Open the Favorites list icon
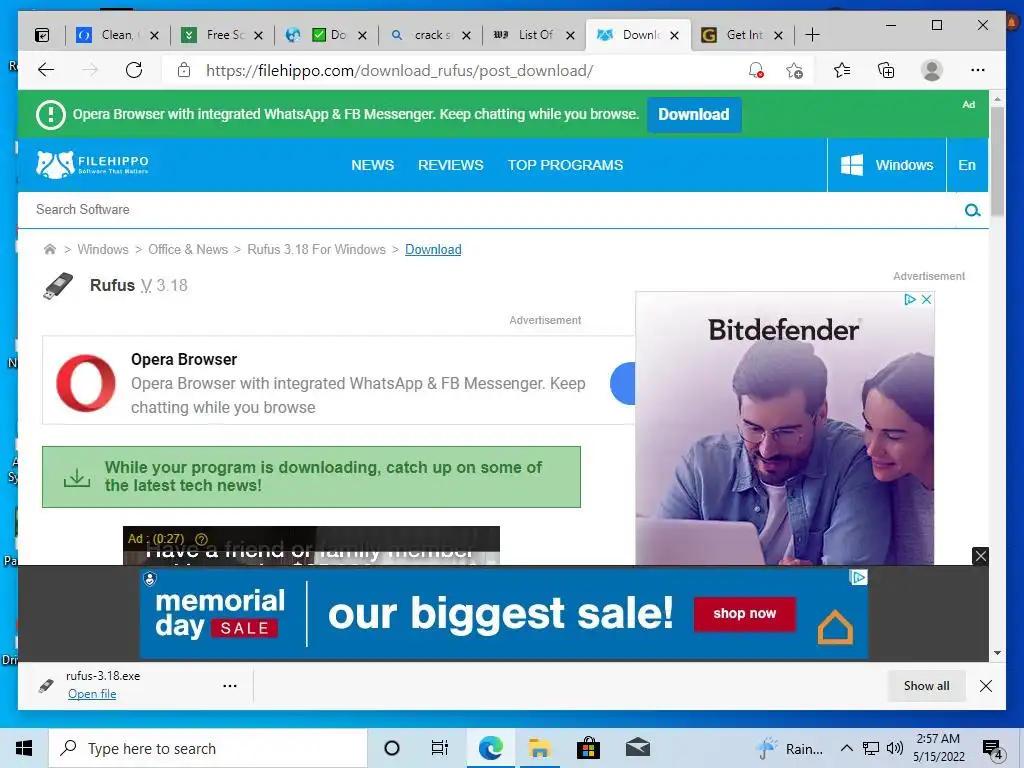The width and height of the screenshot is (1024, 768). click(842, 70)
